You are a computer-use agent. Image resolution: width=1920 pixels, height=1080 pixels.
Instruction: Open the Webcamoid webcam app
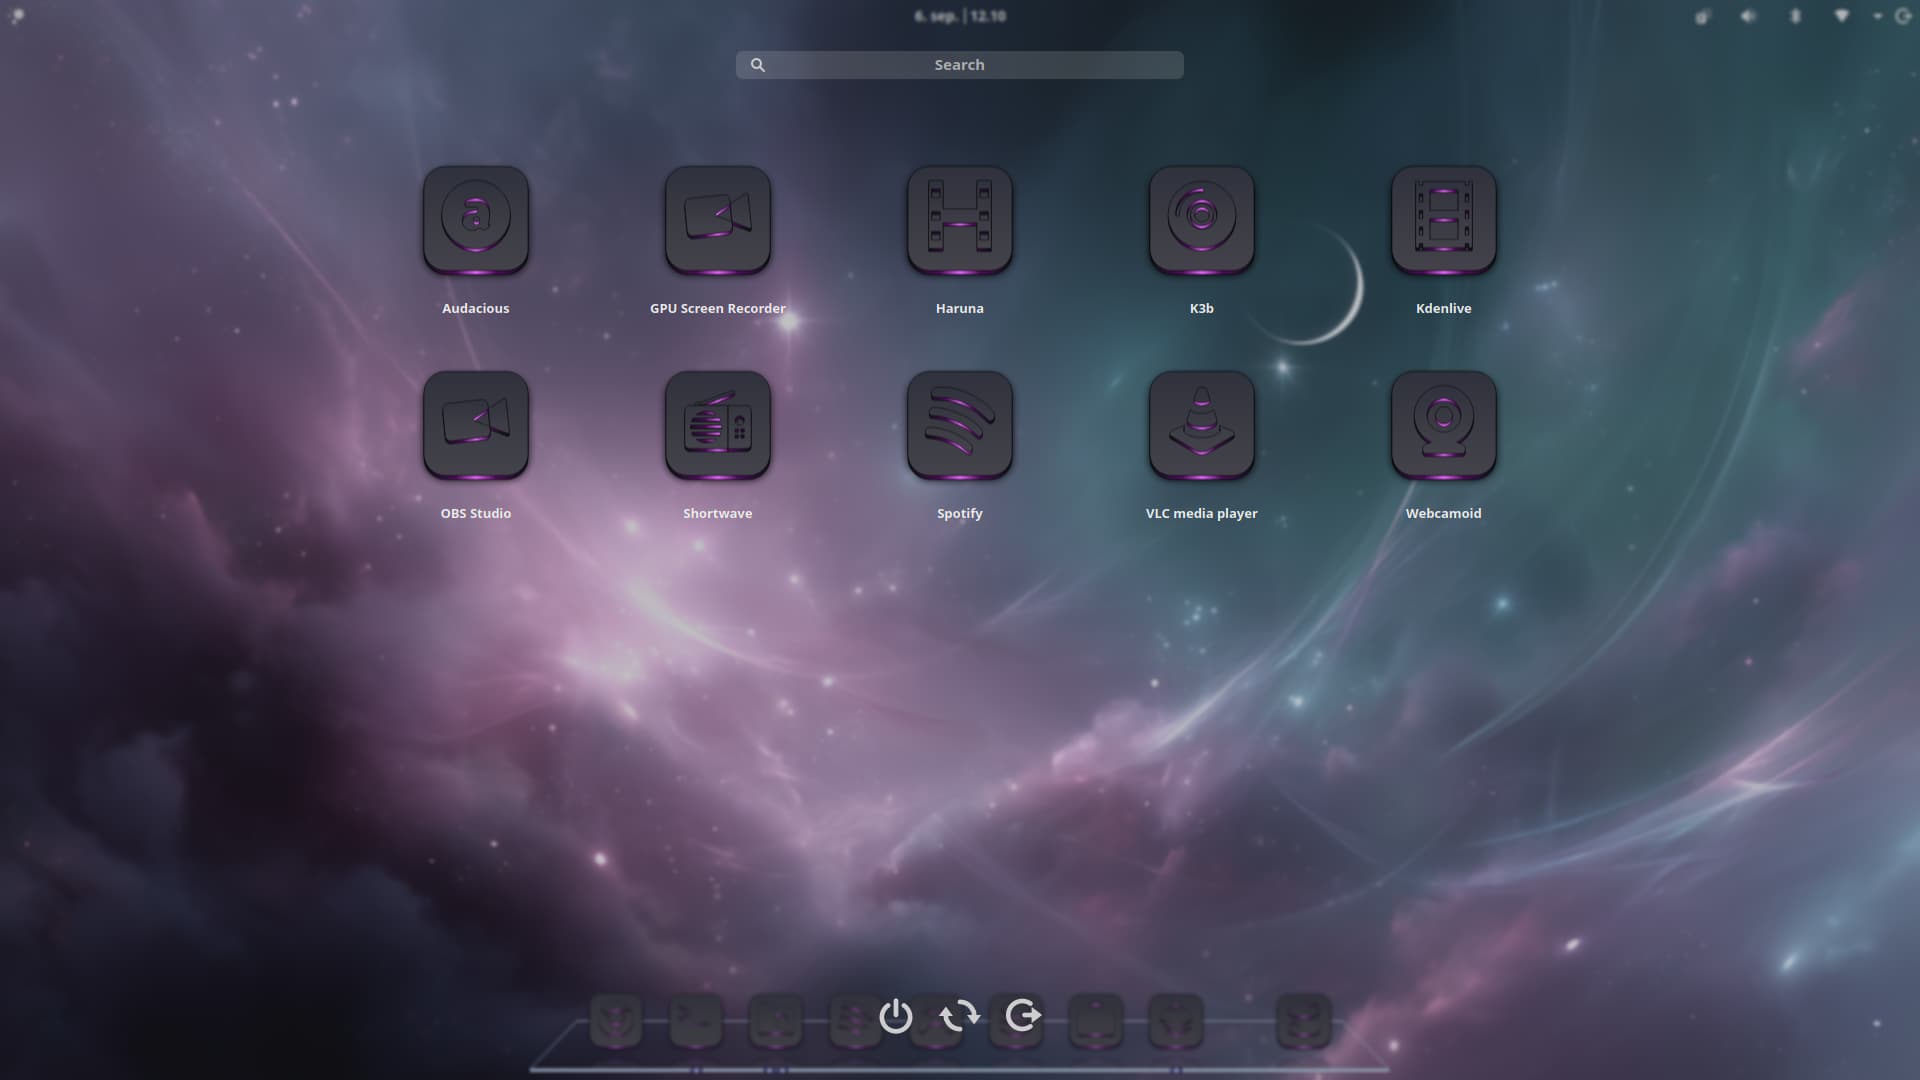(x=1444, y=425)
